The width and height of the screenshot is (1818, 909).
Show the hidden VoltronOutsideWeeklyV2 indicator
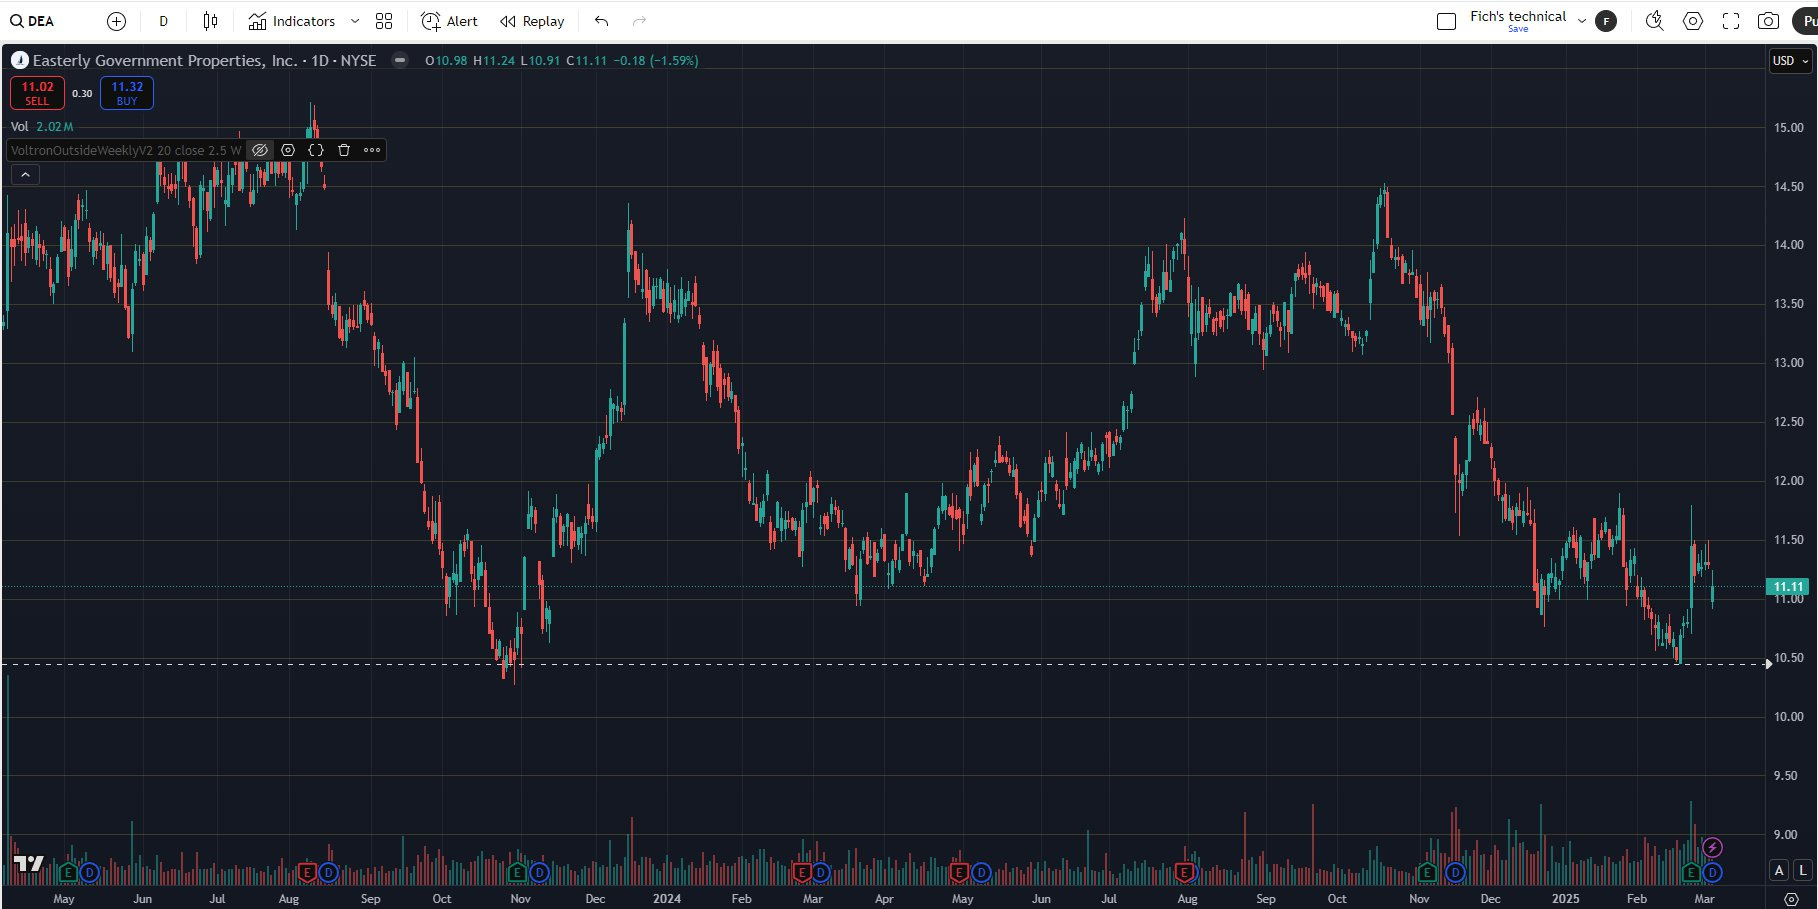(260, 150)
